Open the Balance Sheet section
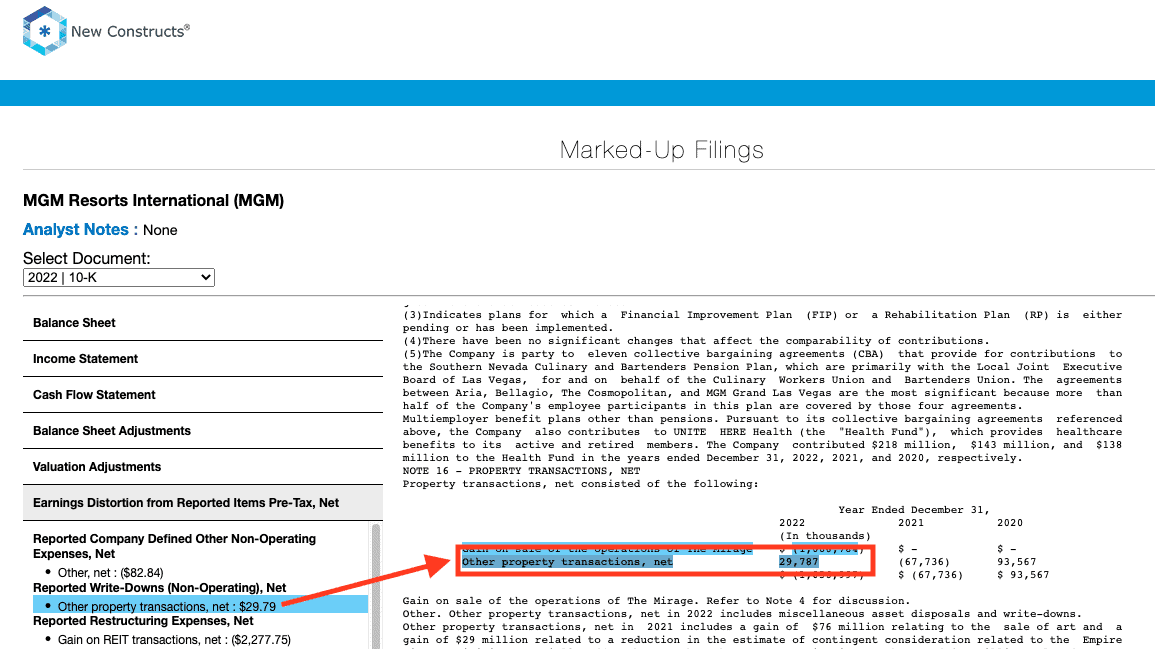This screenshot has height=649, width=1155. (203, 323)
